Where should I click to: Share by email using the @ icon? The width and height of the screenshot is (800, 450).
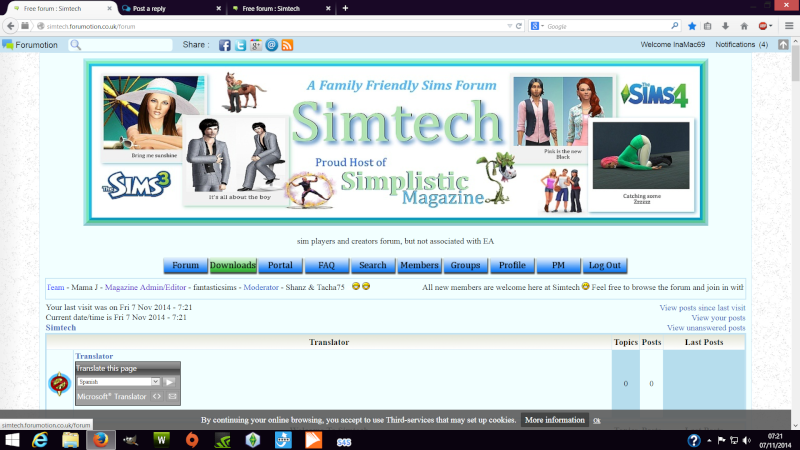click(272, 45)
